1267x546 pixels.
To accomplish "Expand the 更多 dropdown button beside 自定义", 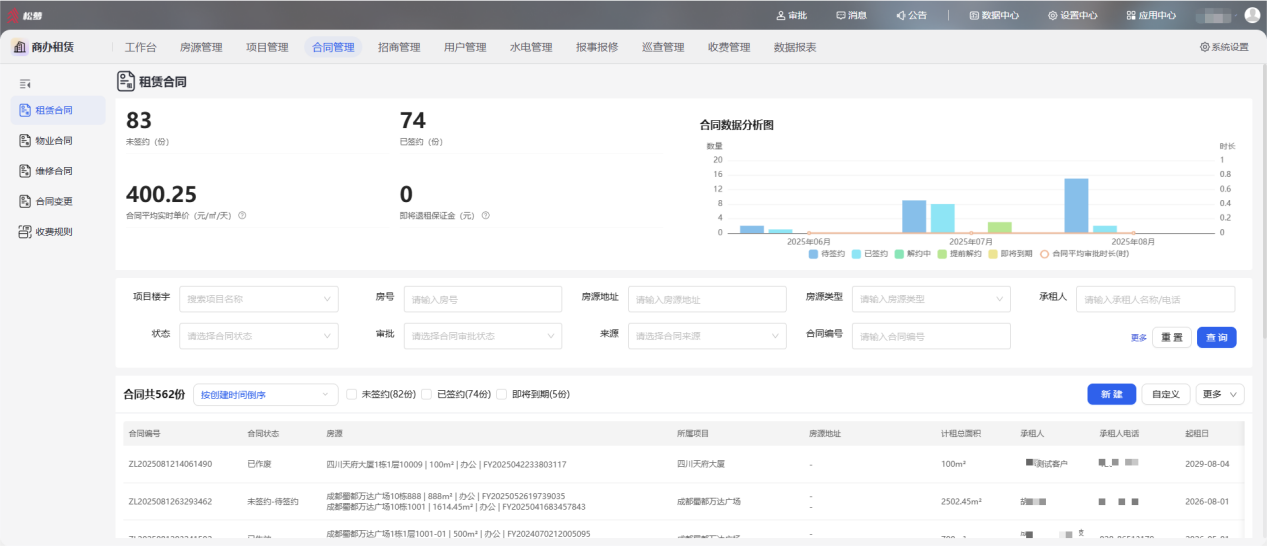I will (x=1220, y=394).
